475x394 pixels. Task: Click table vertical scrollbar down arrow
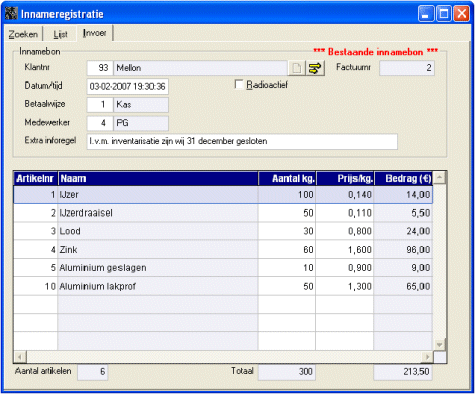(440, 345)
